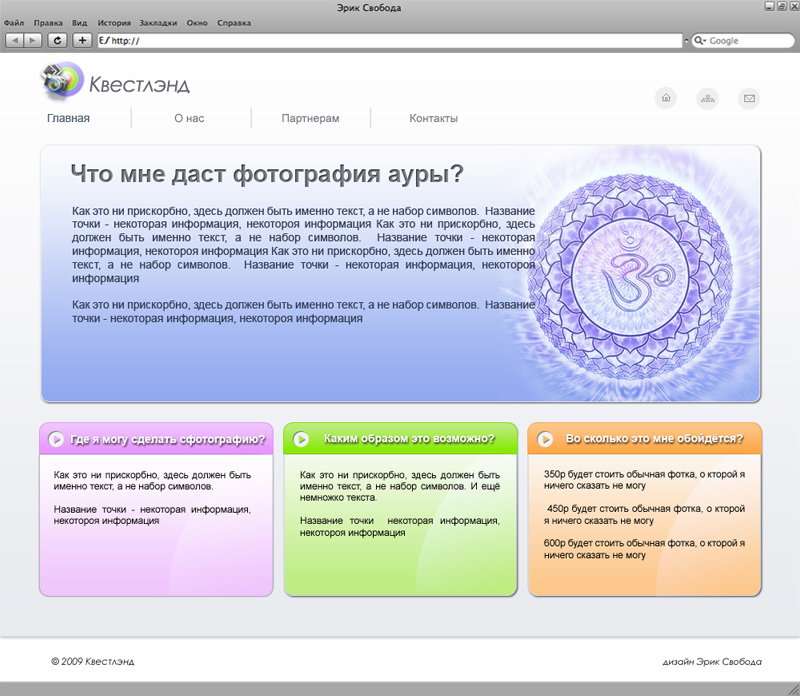Open the Вид menu

80,23
